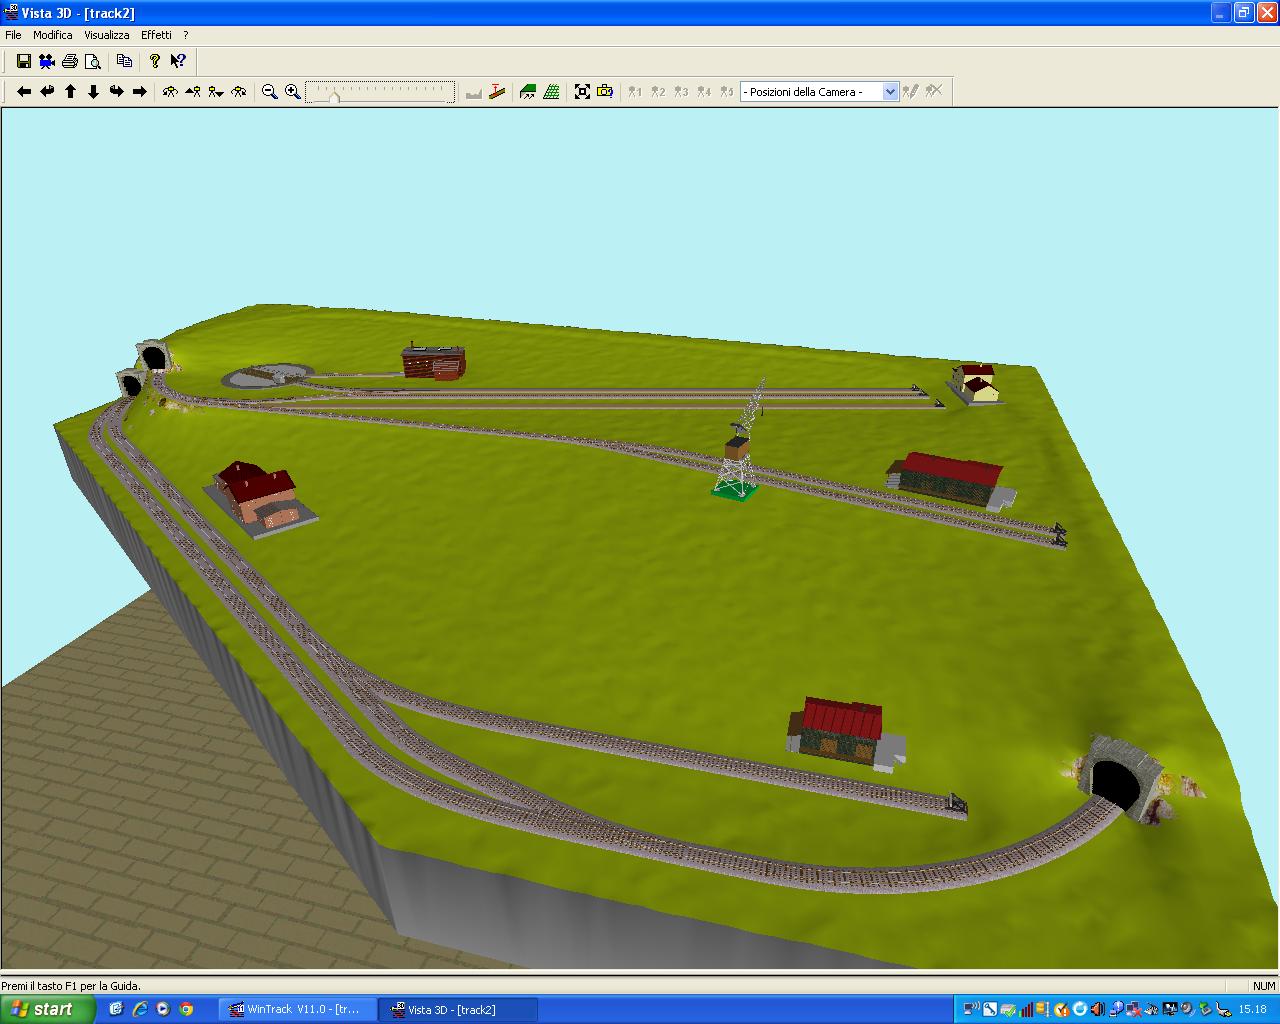Click the NUM status bar indicator

click(1263, 986)
